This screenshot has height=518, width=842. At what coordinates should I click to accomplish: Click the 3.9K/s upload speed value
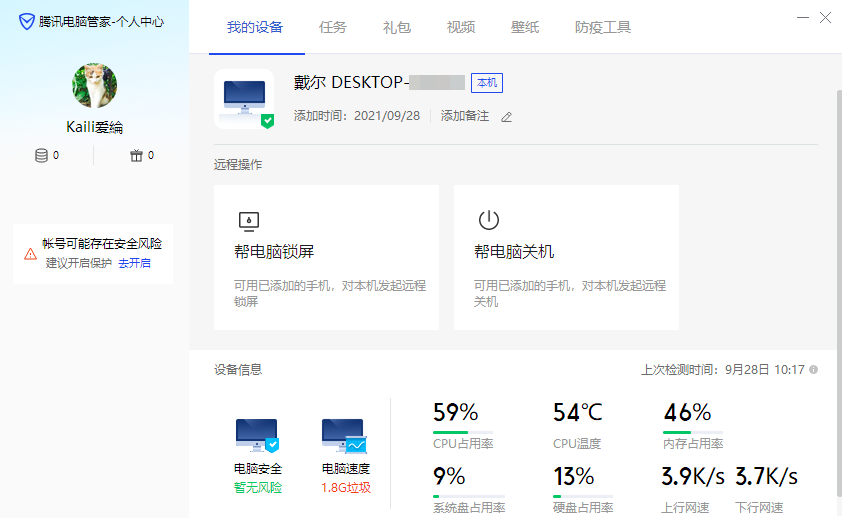[693, 476]
